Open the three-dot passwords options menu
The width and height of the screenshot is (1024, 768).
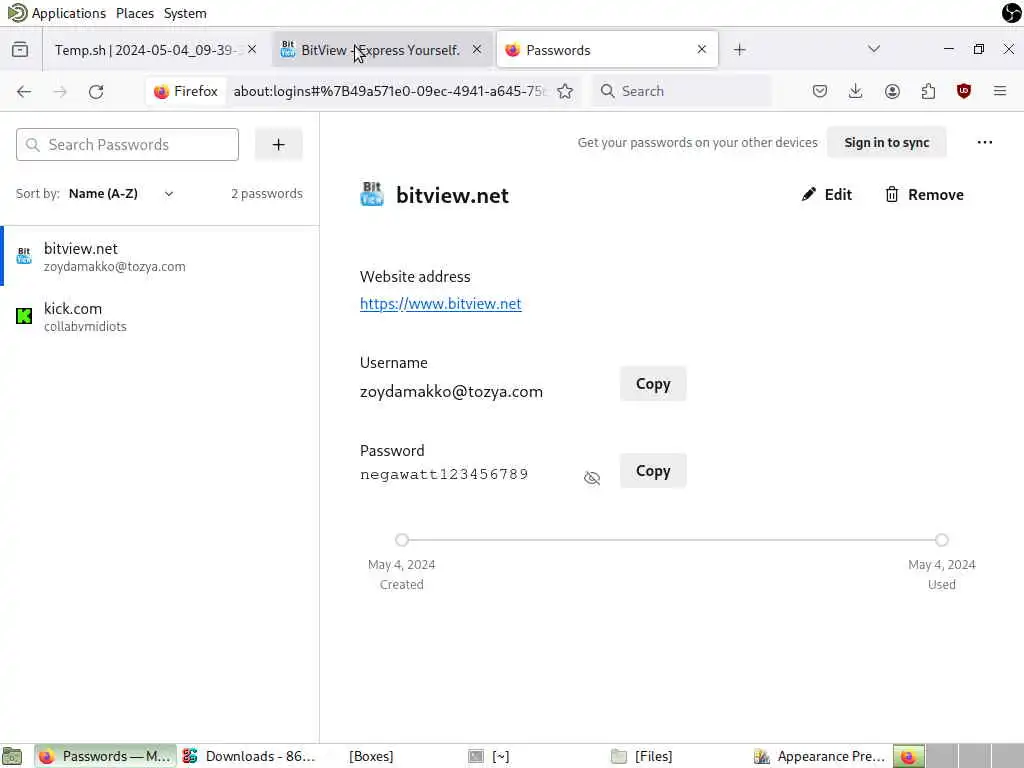[x=985, y=142]
